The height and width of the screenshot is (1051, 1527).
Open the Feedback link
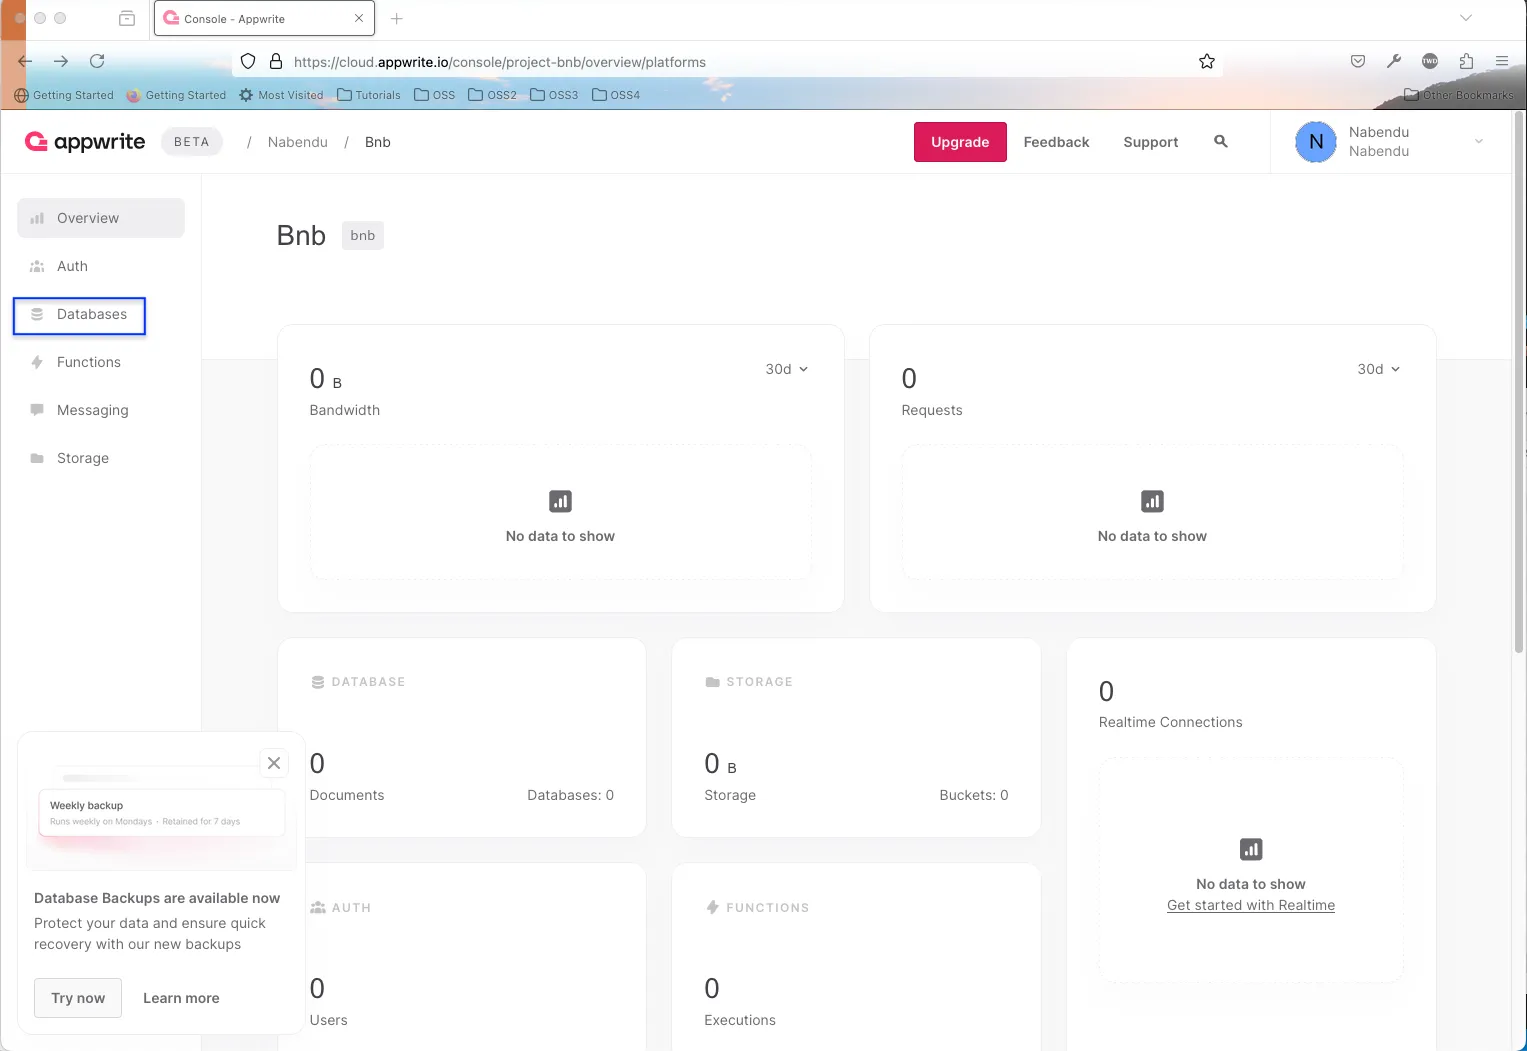[x=1056, y=142]
